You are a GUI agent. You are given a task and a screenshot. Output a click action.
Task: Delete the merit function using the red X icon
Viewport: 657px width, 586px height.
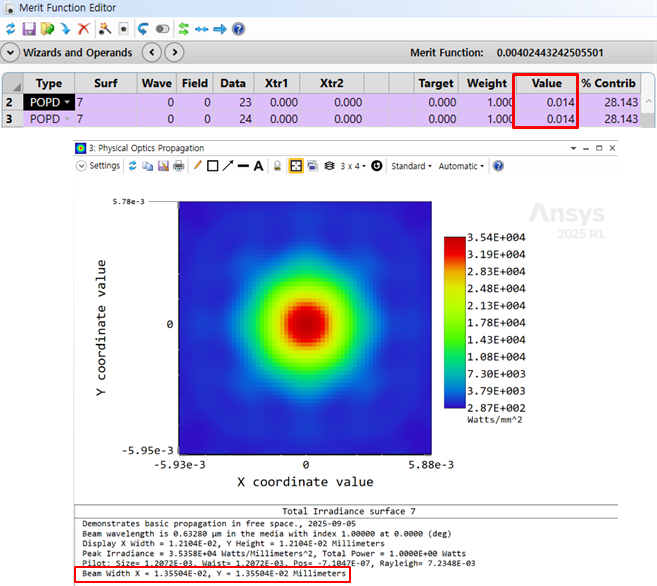84,29
